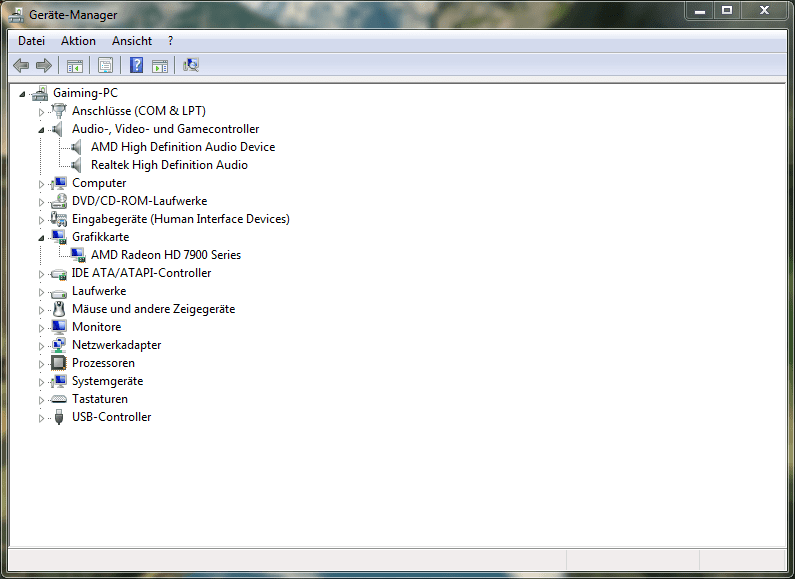Click the Grafikkarte display adapter icon
The image size is (795, 579).
59,237
